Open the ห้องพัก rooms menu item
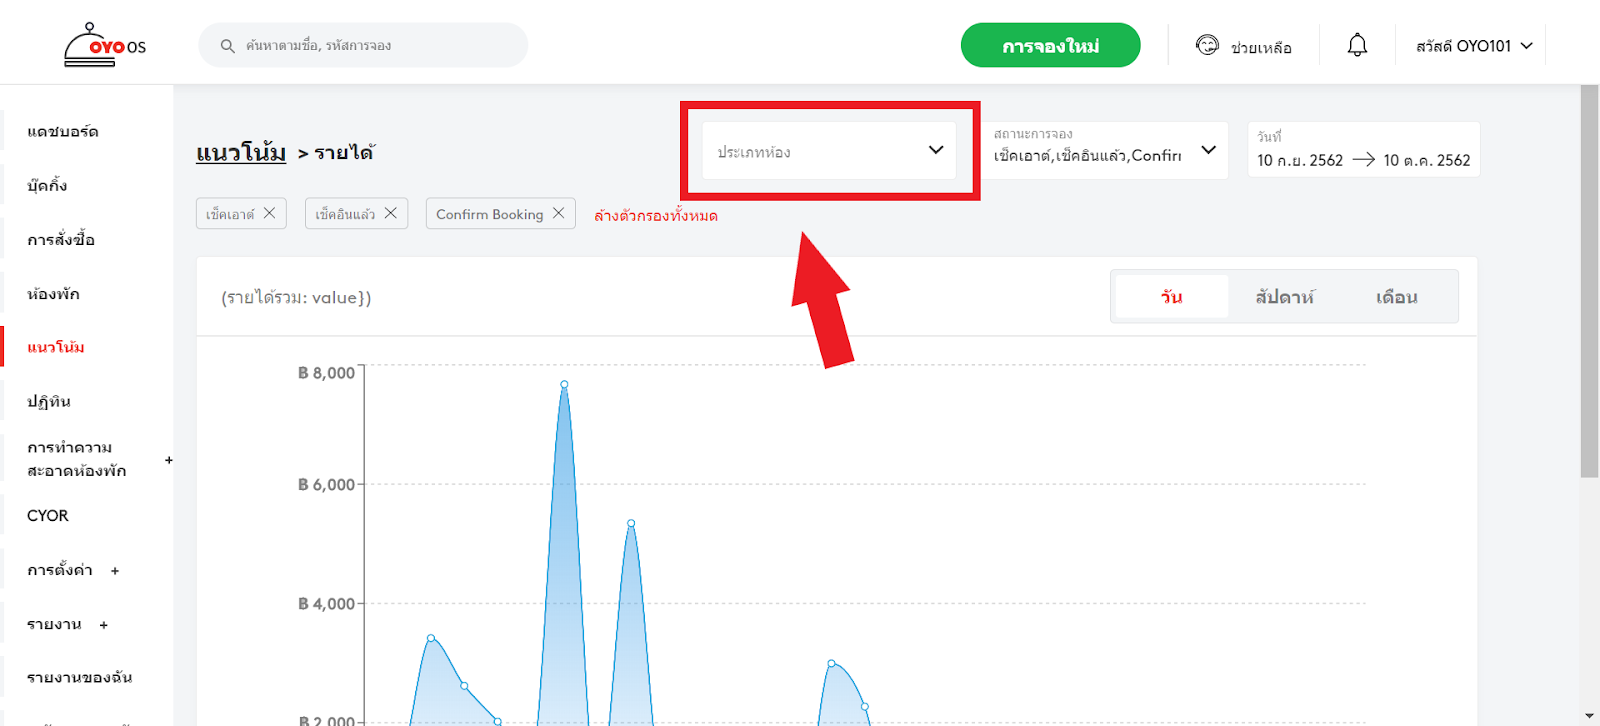This screenshot has width=1600, height=726. (x=53, y=294)
